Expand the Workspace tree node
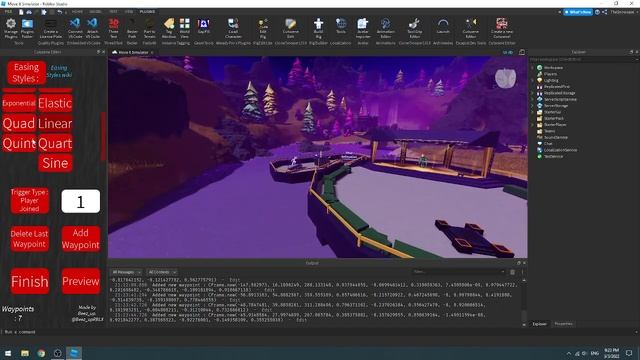The height and width of the screenshot is (360, 640). pyautogui.click(x=532, y=68)
